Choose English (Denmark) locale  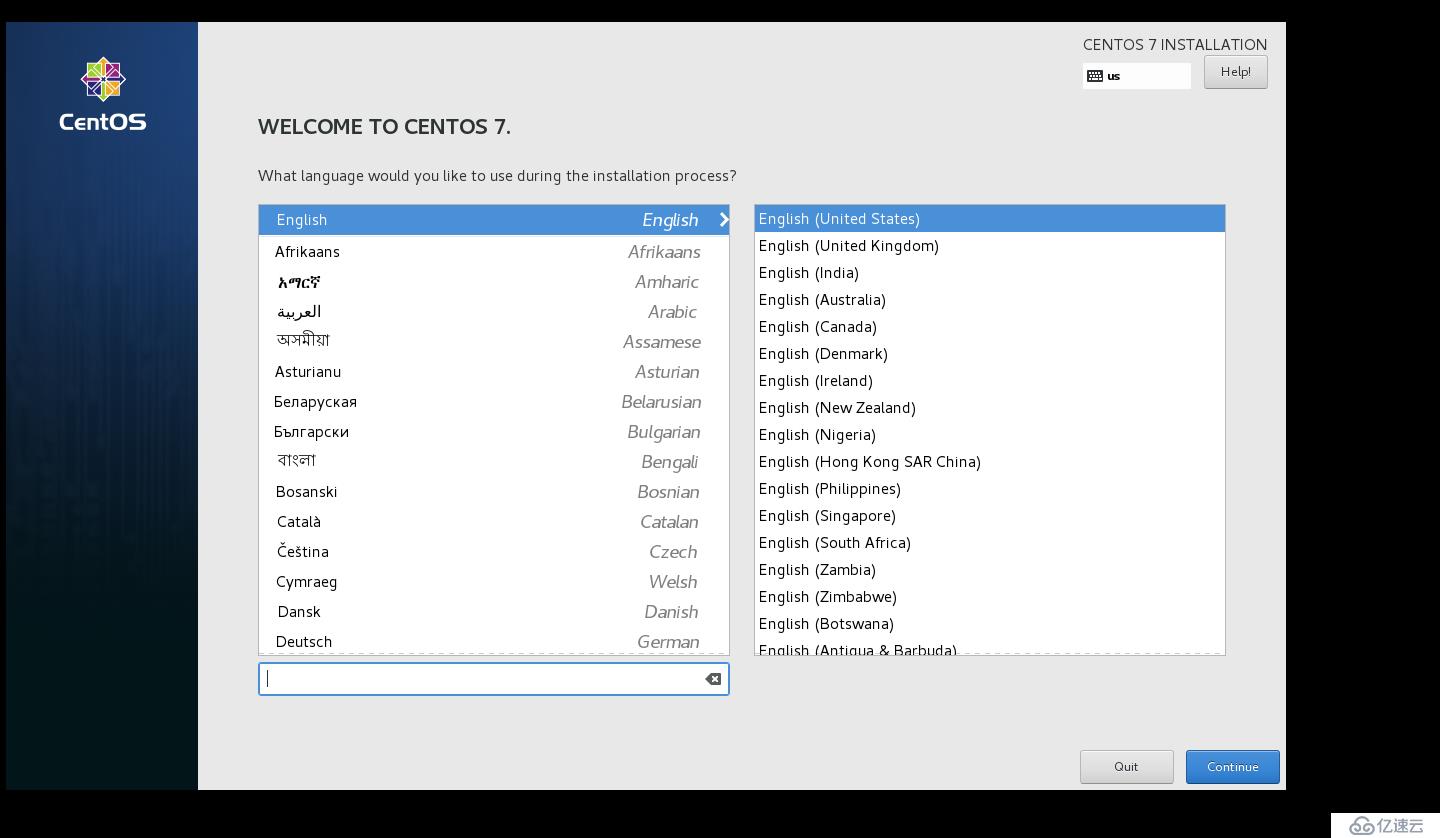click(990, 354)
